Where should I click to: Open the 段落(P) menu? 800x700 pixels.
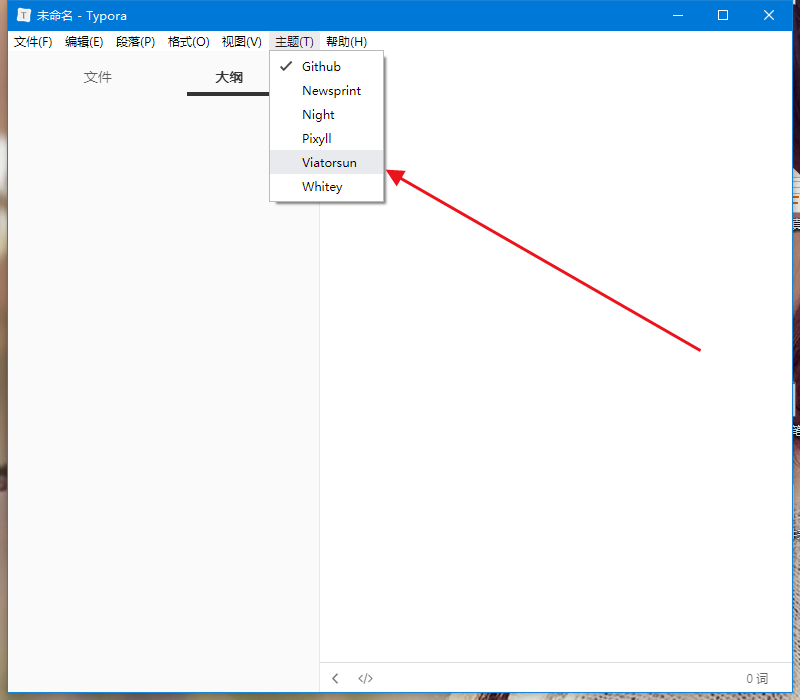point(135,42)
